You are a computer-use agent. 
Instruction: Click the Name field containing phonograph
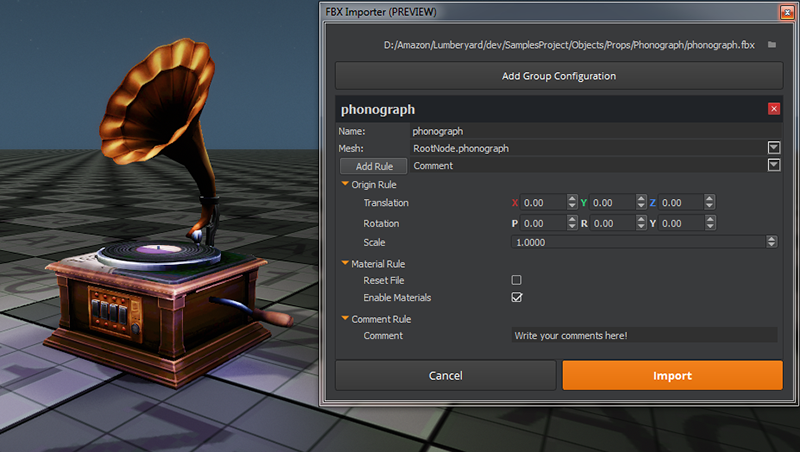pyautogui.click(x=595, y=131)
